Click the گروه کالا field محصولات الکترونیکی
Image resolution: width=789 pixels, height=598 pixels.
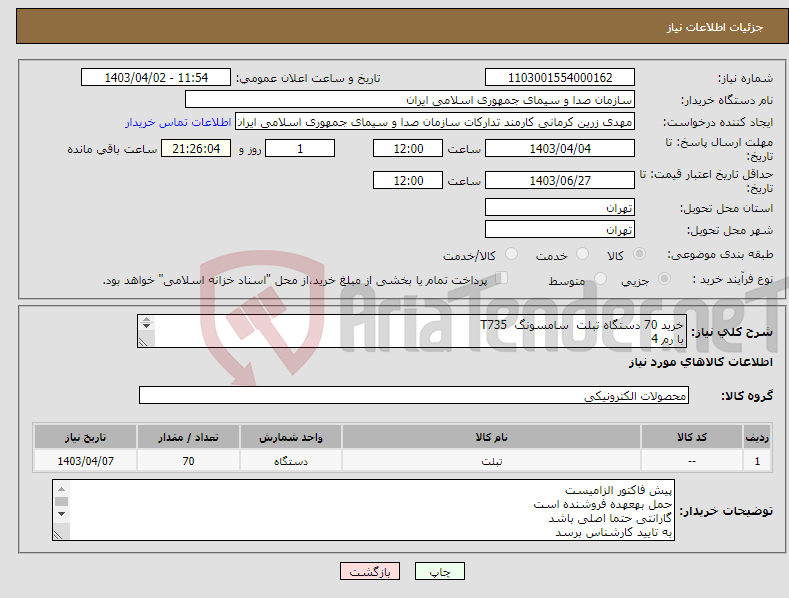[x=414, y=395]
